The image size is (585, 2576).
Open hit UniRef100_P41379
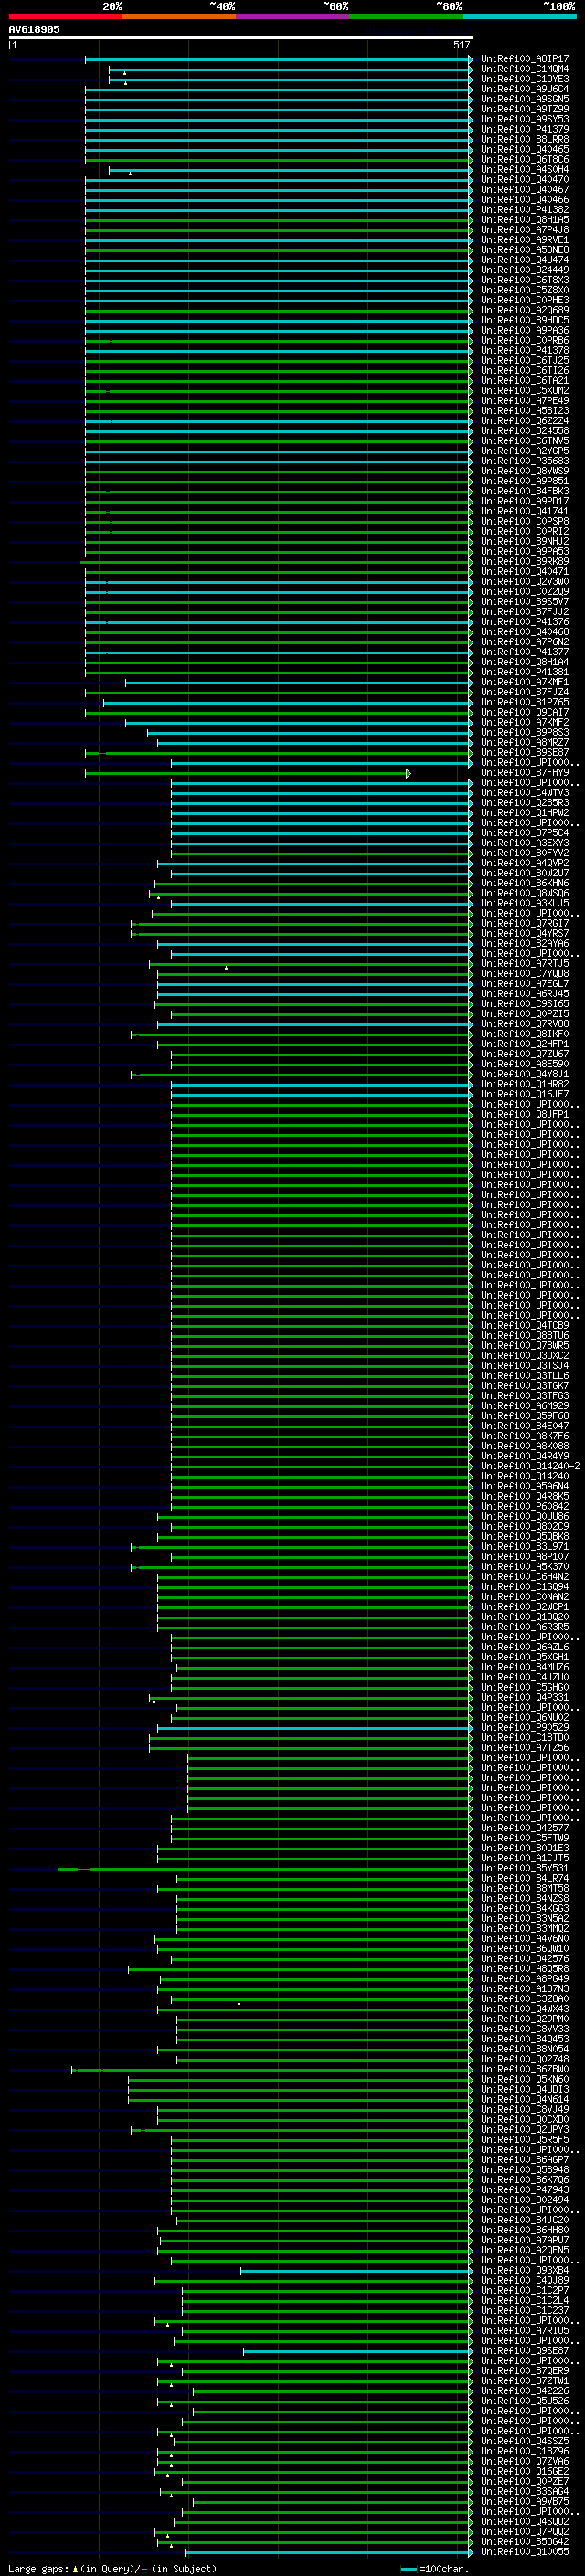tap(524, 129)
